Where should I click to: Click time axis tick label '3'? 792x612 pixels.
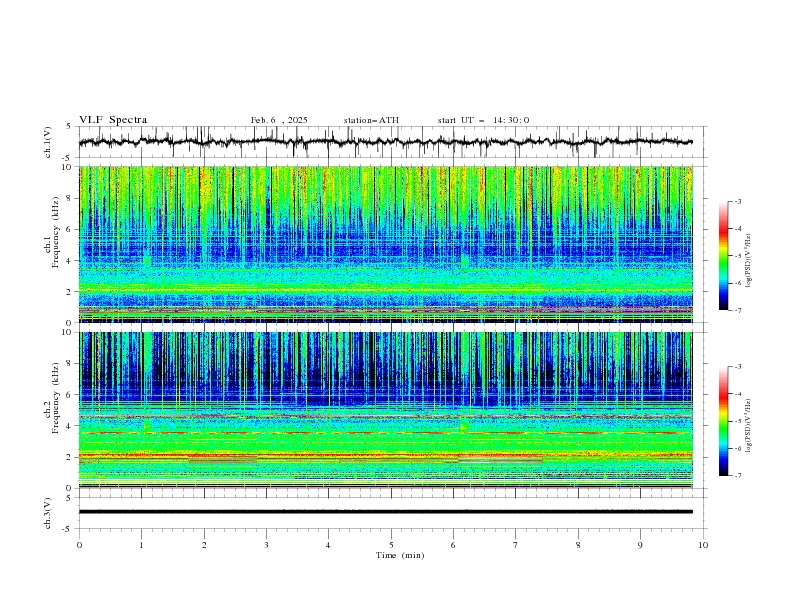point(266,545)
